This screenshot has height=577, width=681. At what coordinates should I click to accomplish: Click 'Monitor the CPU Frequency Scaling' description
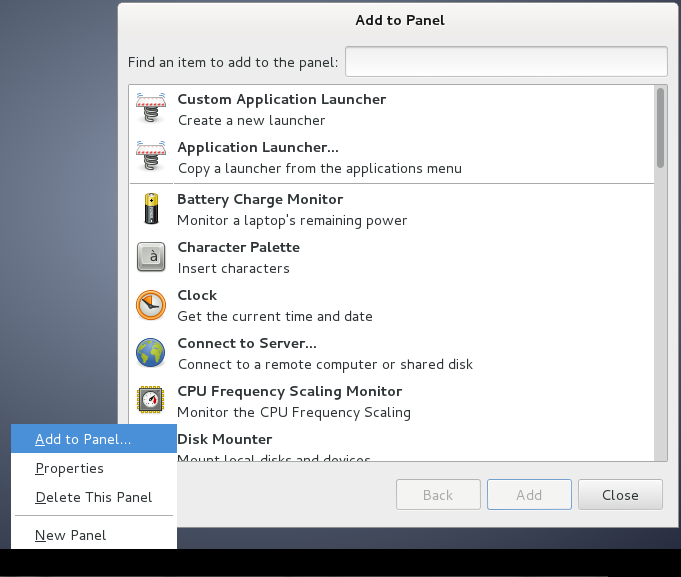[x=294, y=412]
